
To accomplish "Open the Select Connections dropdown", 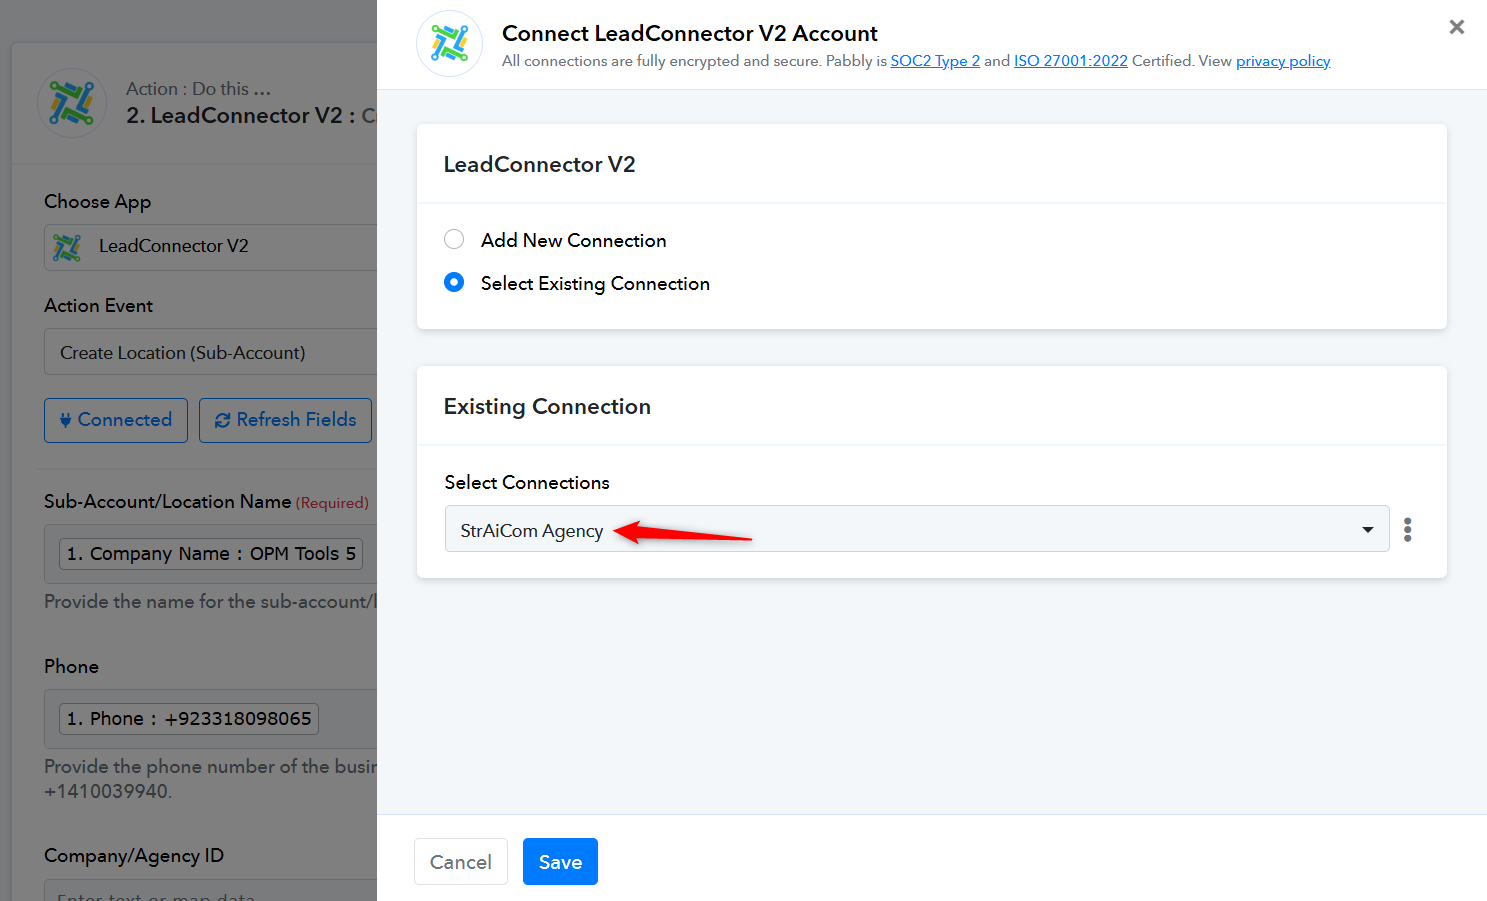I will tap(917, 529).
